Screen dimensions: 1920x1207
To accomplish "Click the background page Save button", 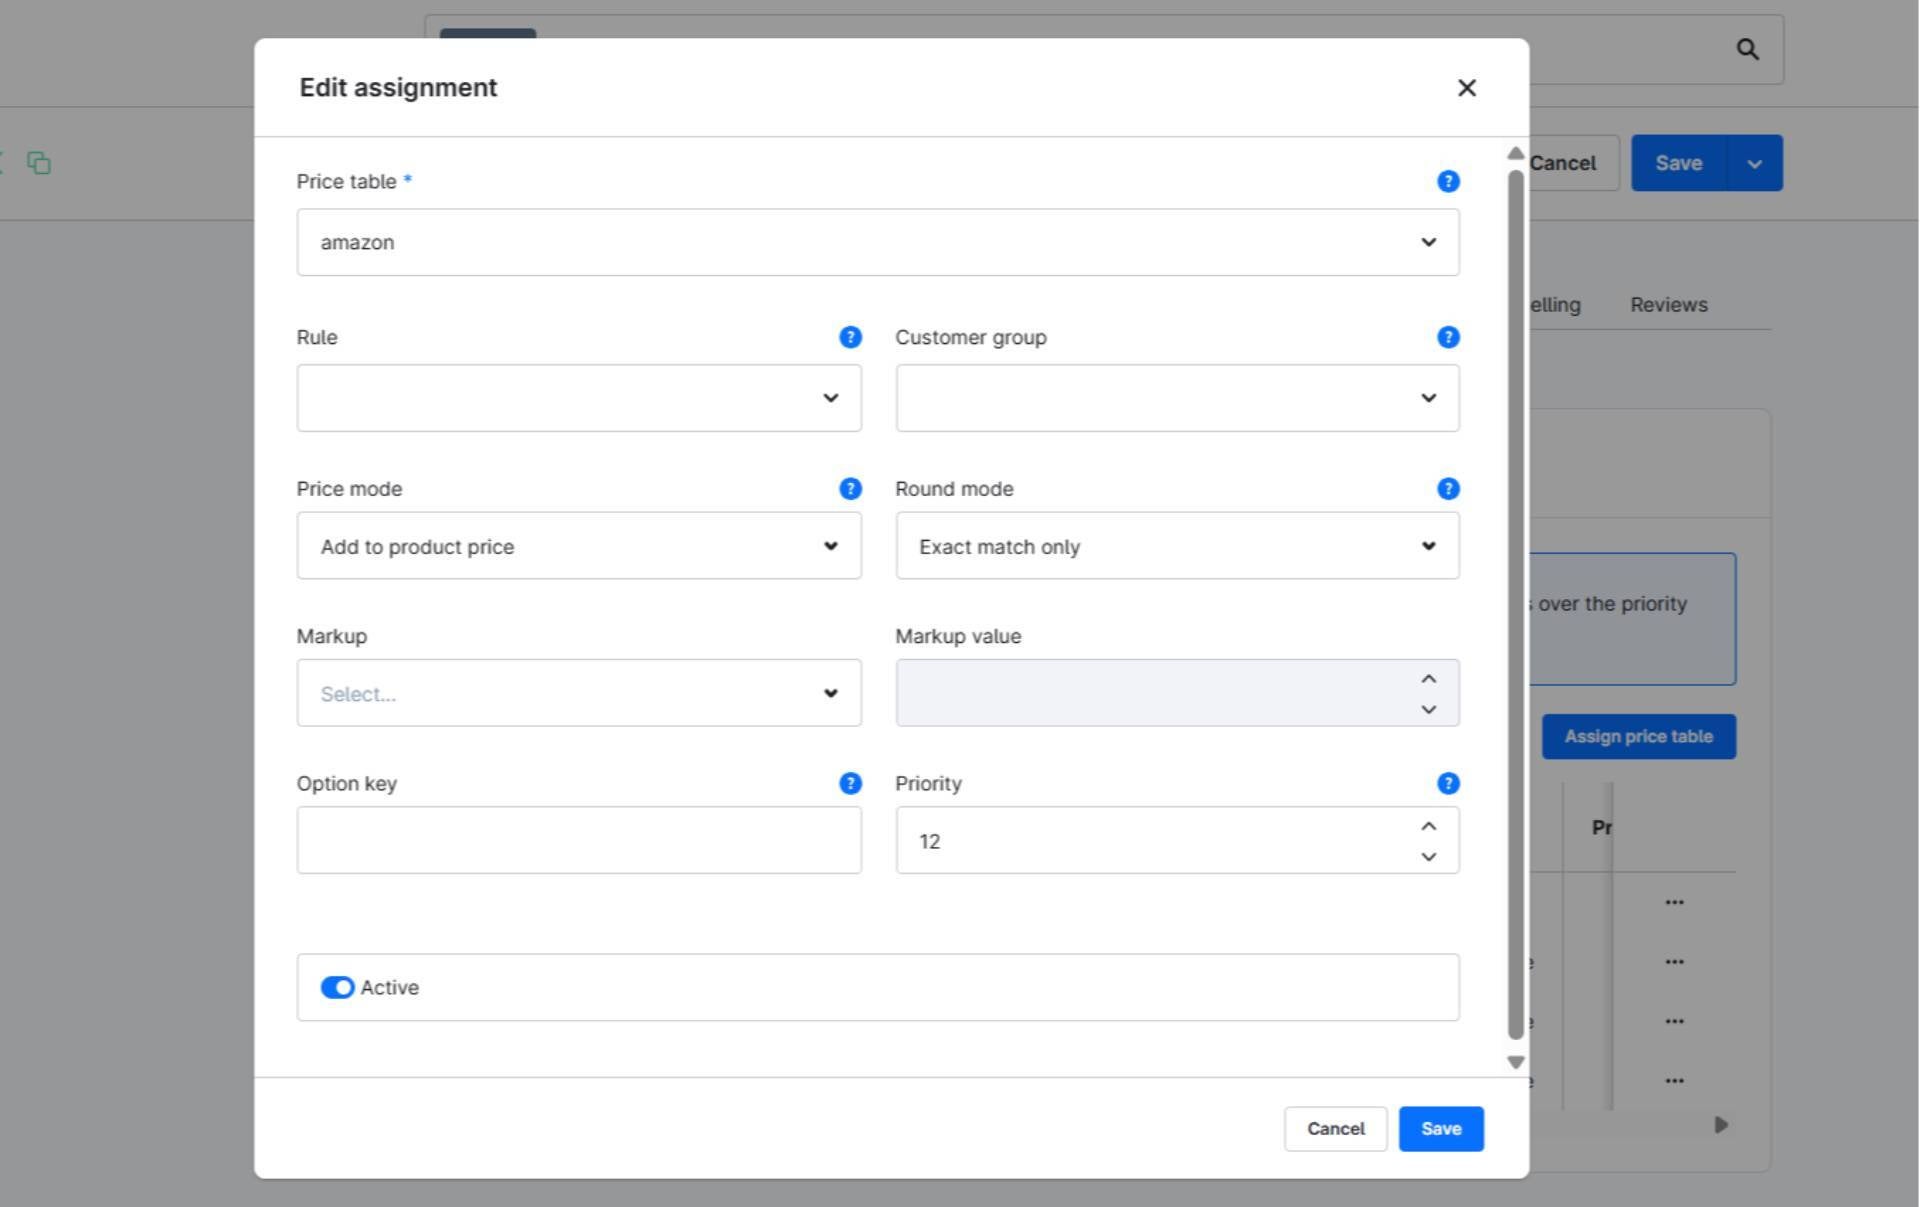I will 1678,163.
